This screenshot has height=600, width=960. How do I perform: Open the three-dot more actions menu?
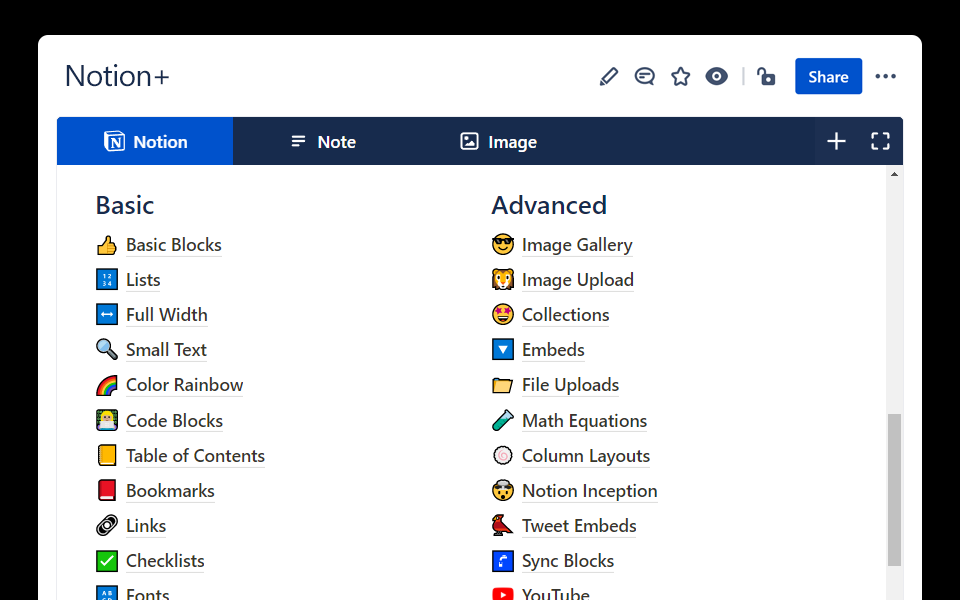tap(885, 77)
